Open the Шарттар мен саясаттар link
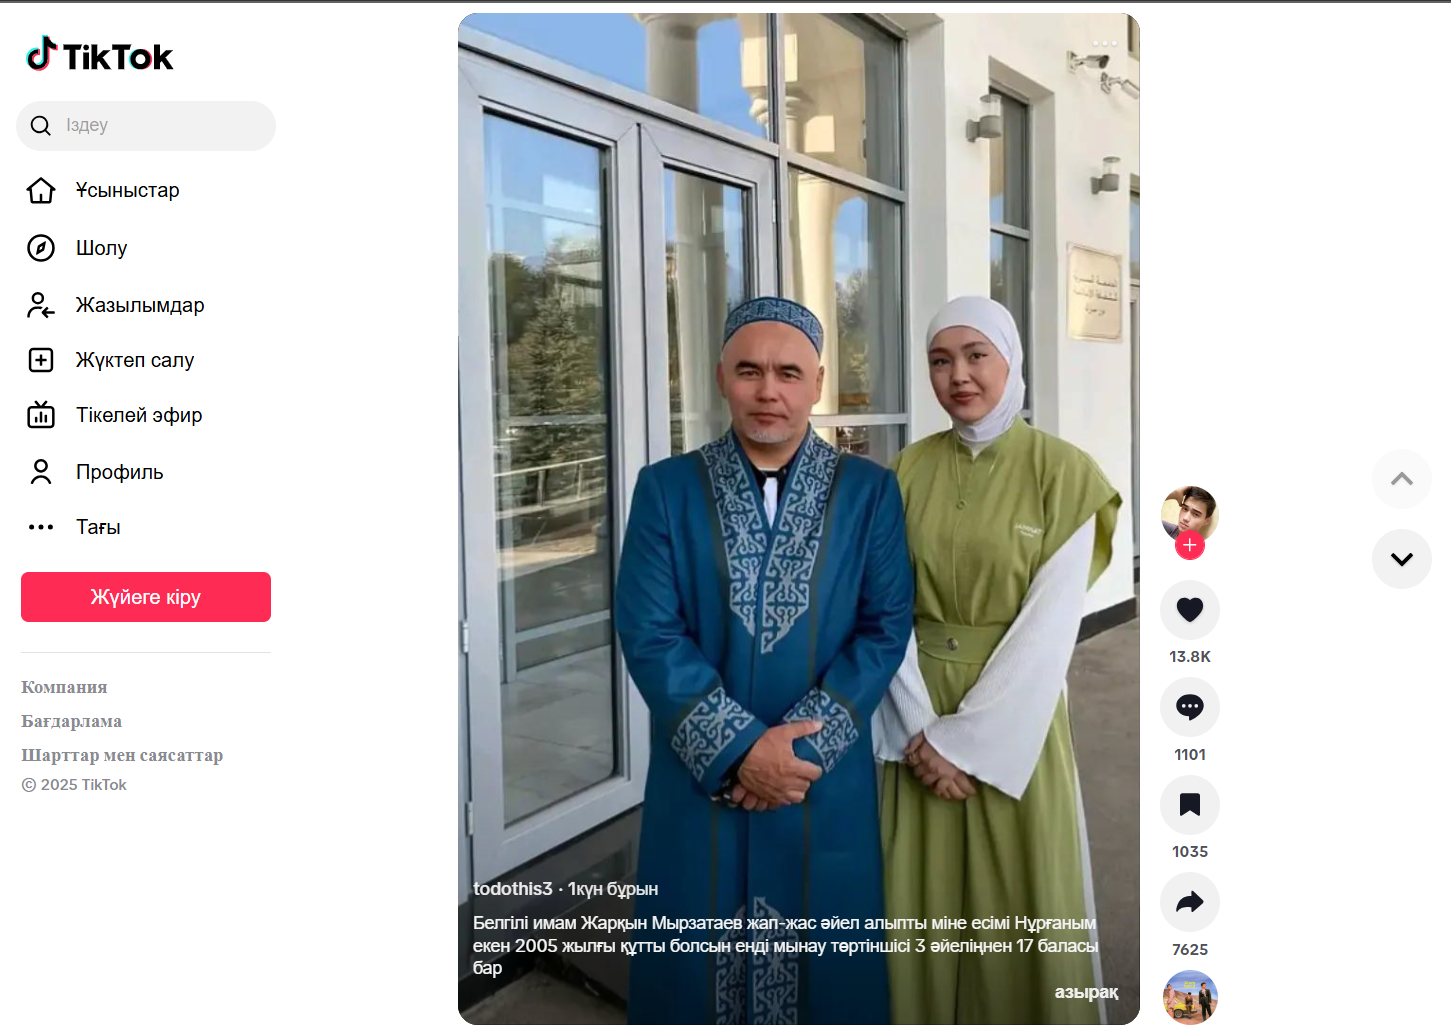This screenshot has height=1031, width=1451. [x=122, y=755]
